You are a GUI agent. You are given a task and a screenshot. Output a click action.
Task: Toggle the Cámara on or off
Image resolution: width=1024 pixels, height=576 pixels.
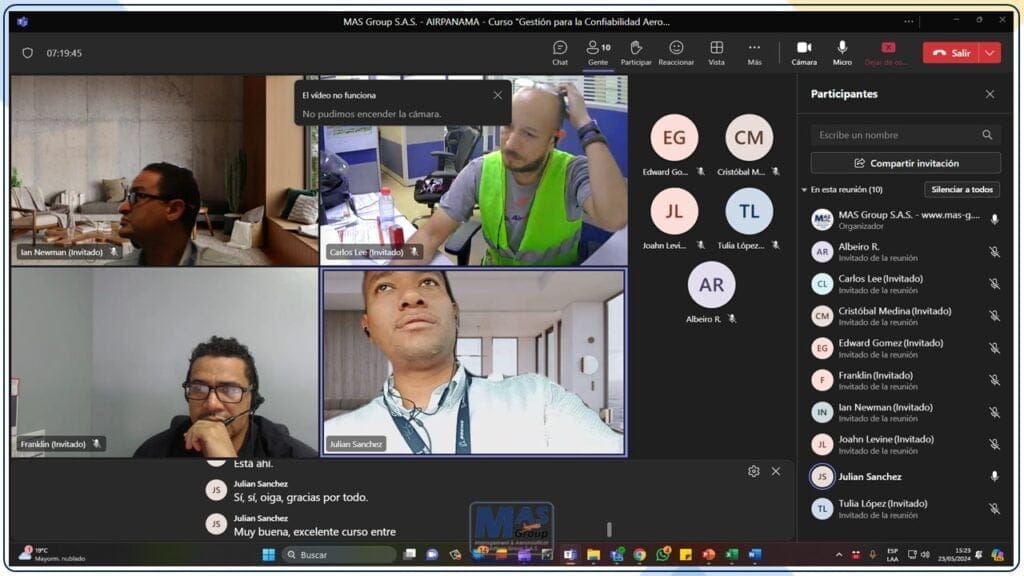tap(803, 48)
